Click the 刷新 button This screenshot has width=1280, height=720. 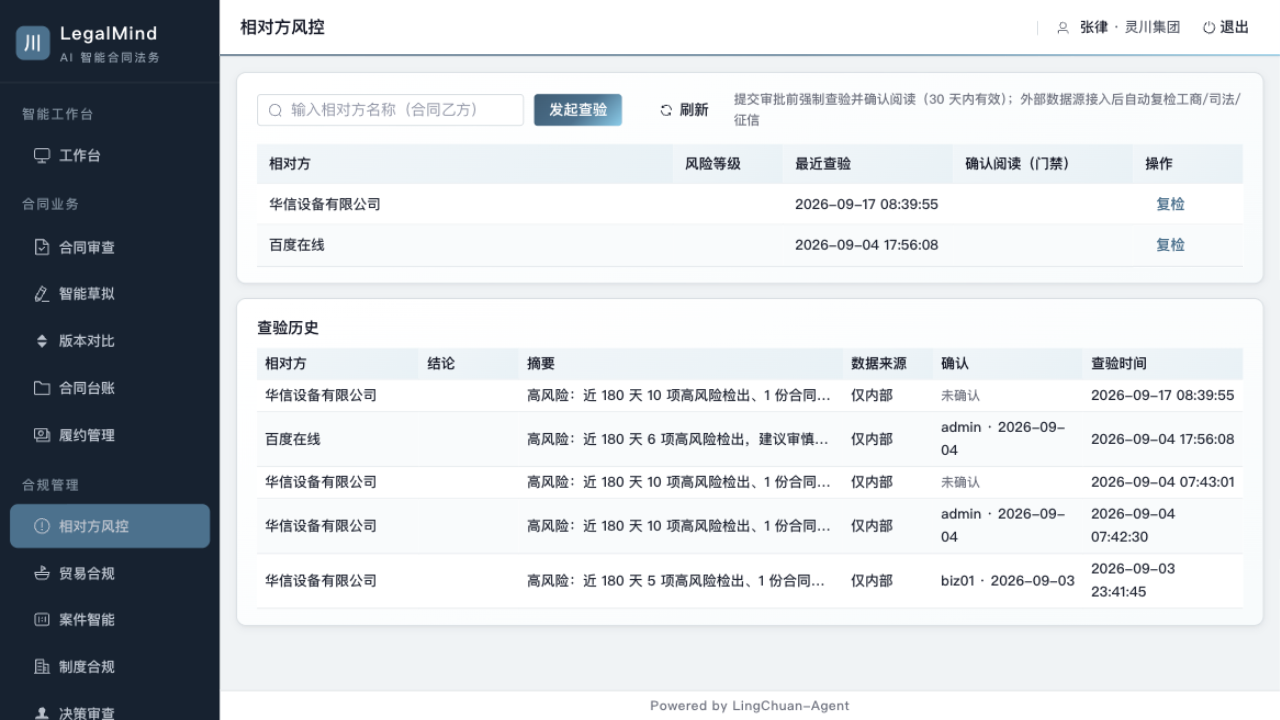tap(684, 110)
